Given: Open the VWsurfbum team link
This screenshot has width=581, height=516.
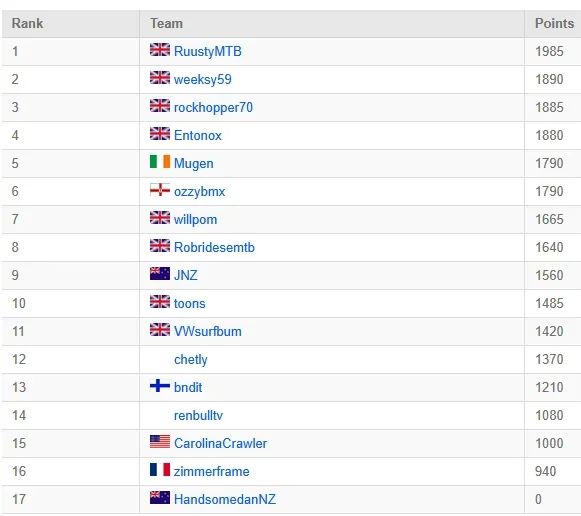Looking at the screenshot, I should click(208, 331).
